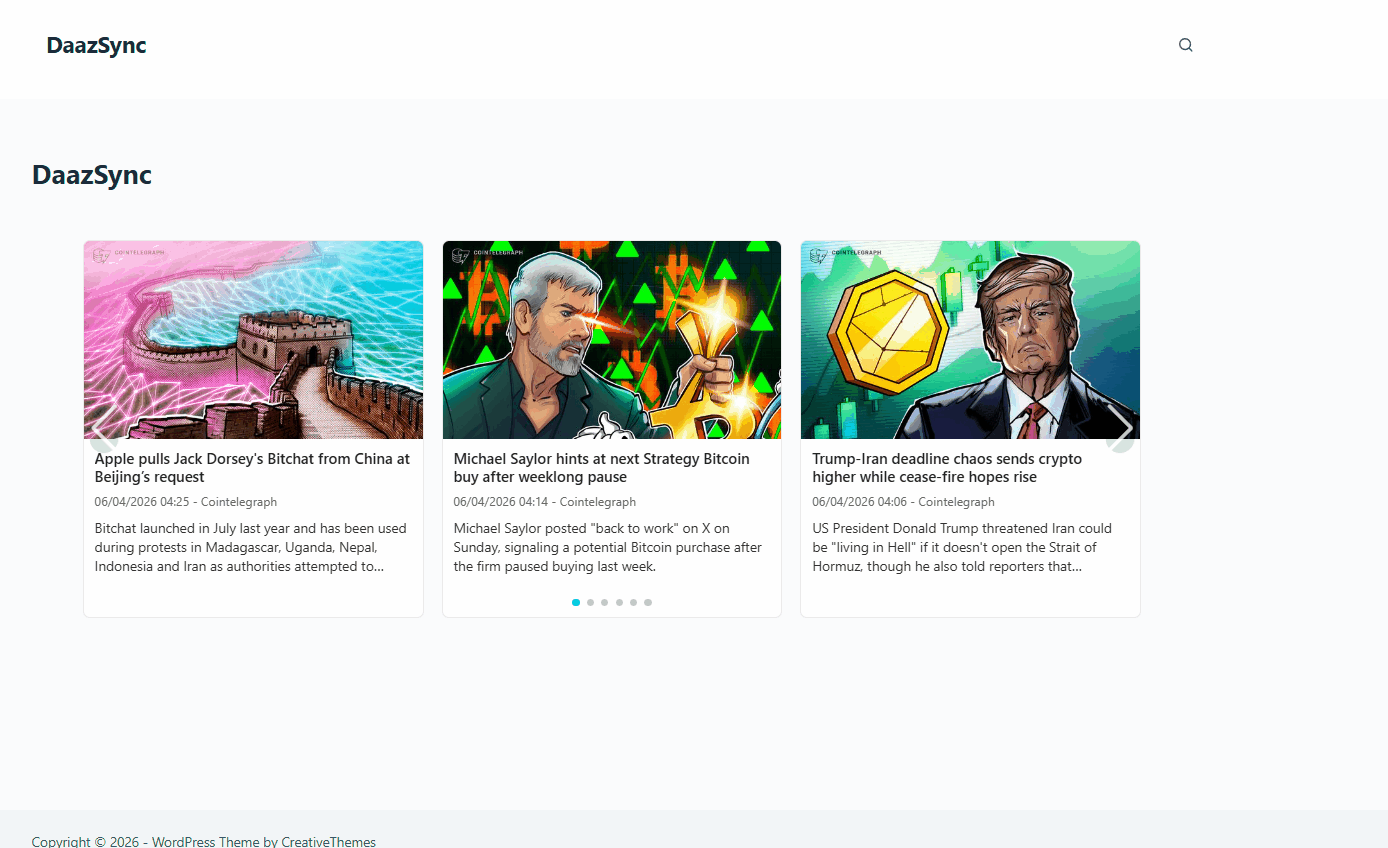Open the Trump-Iran article thumbnail image

click(x=969, y=339)
